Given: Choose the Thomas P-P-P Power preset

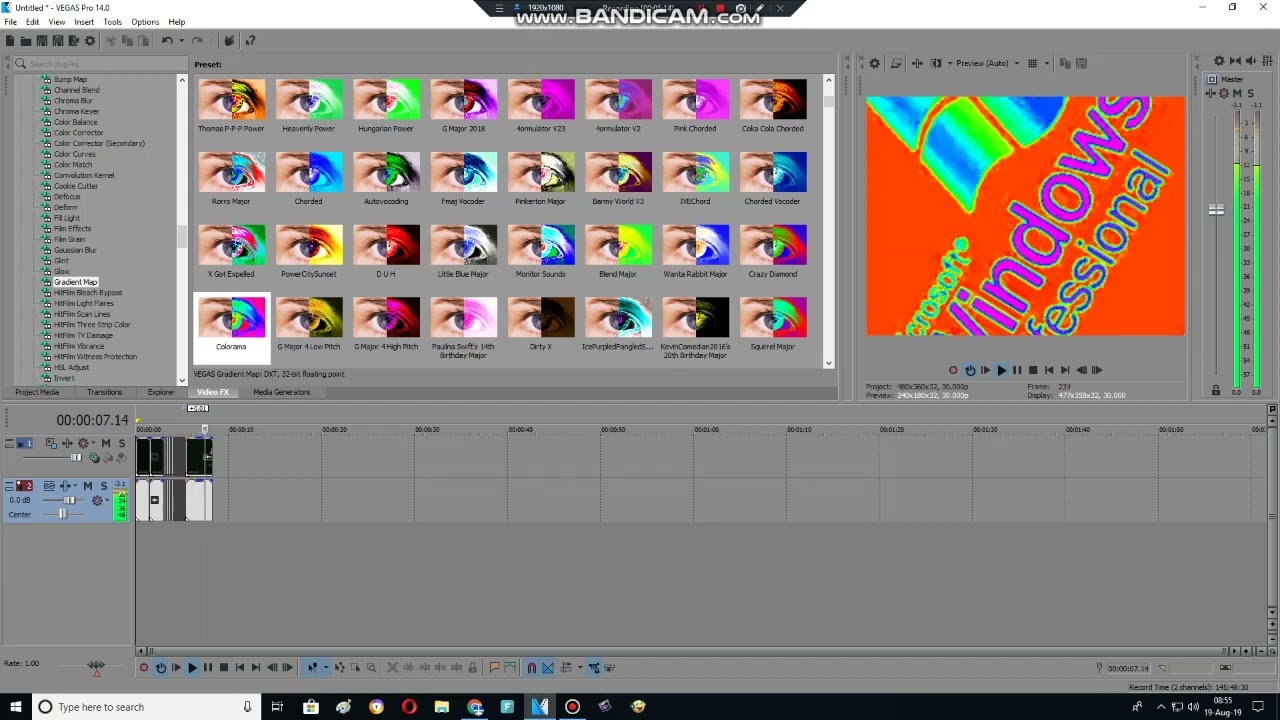Looking at the screenshot, I should point(231,106).
